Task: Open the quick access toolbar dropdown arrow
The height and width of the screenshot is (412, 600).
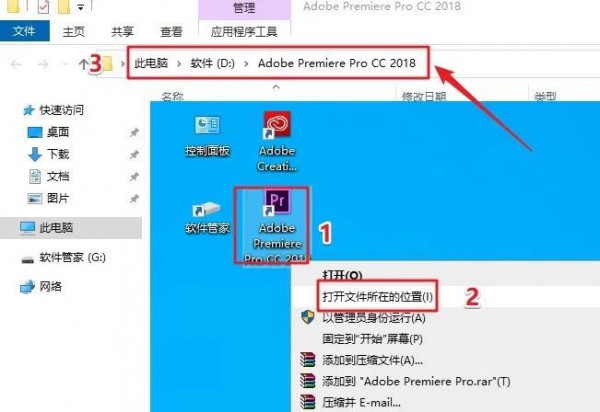Action: 80,7
